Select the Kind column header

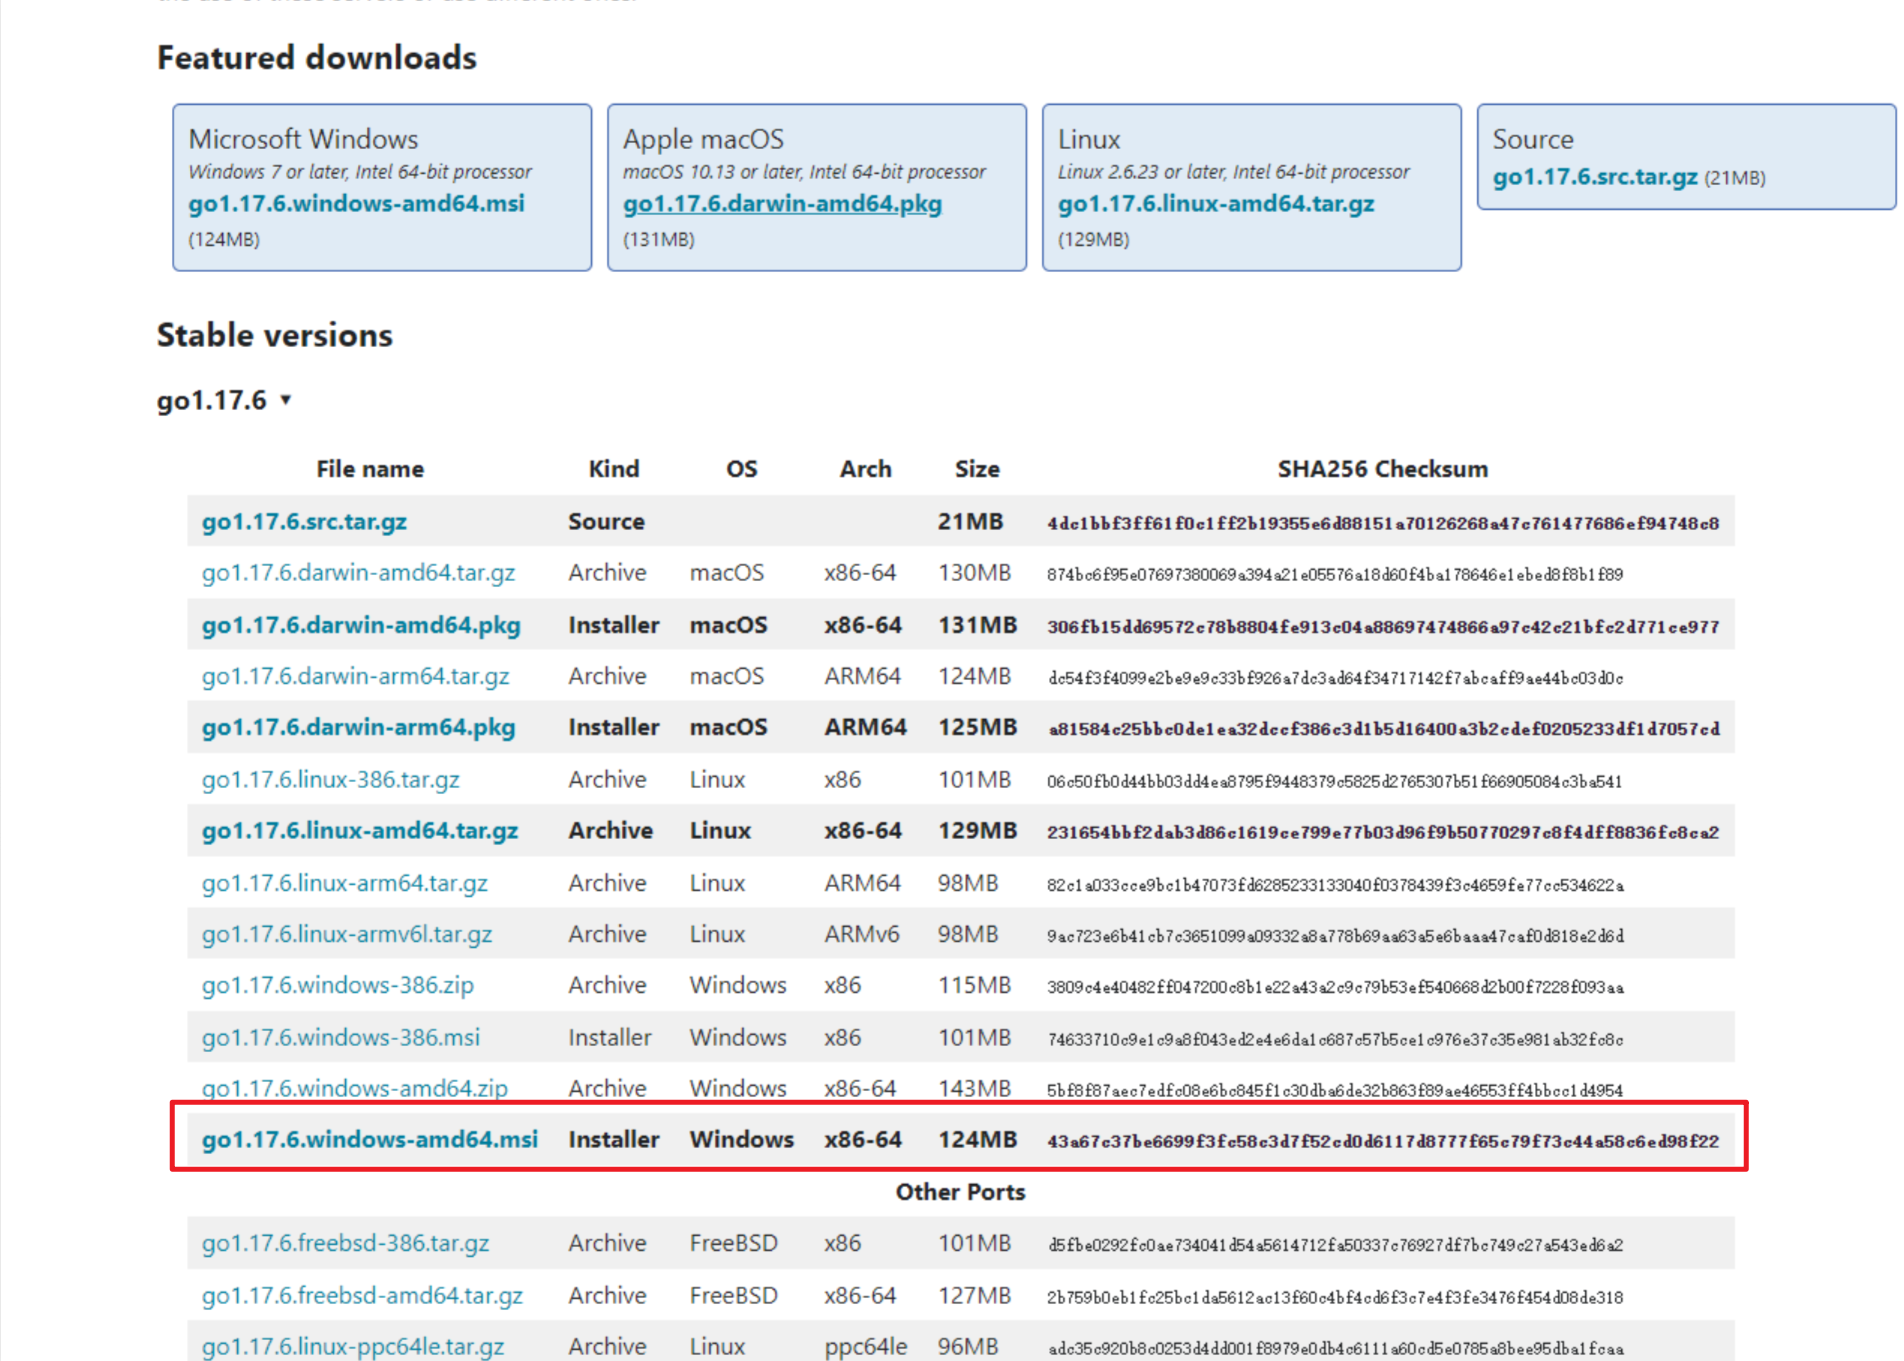click(614, 469)
